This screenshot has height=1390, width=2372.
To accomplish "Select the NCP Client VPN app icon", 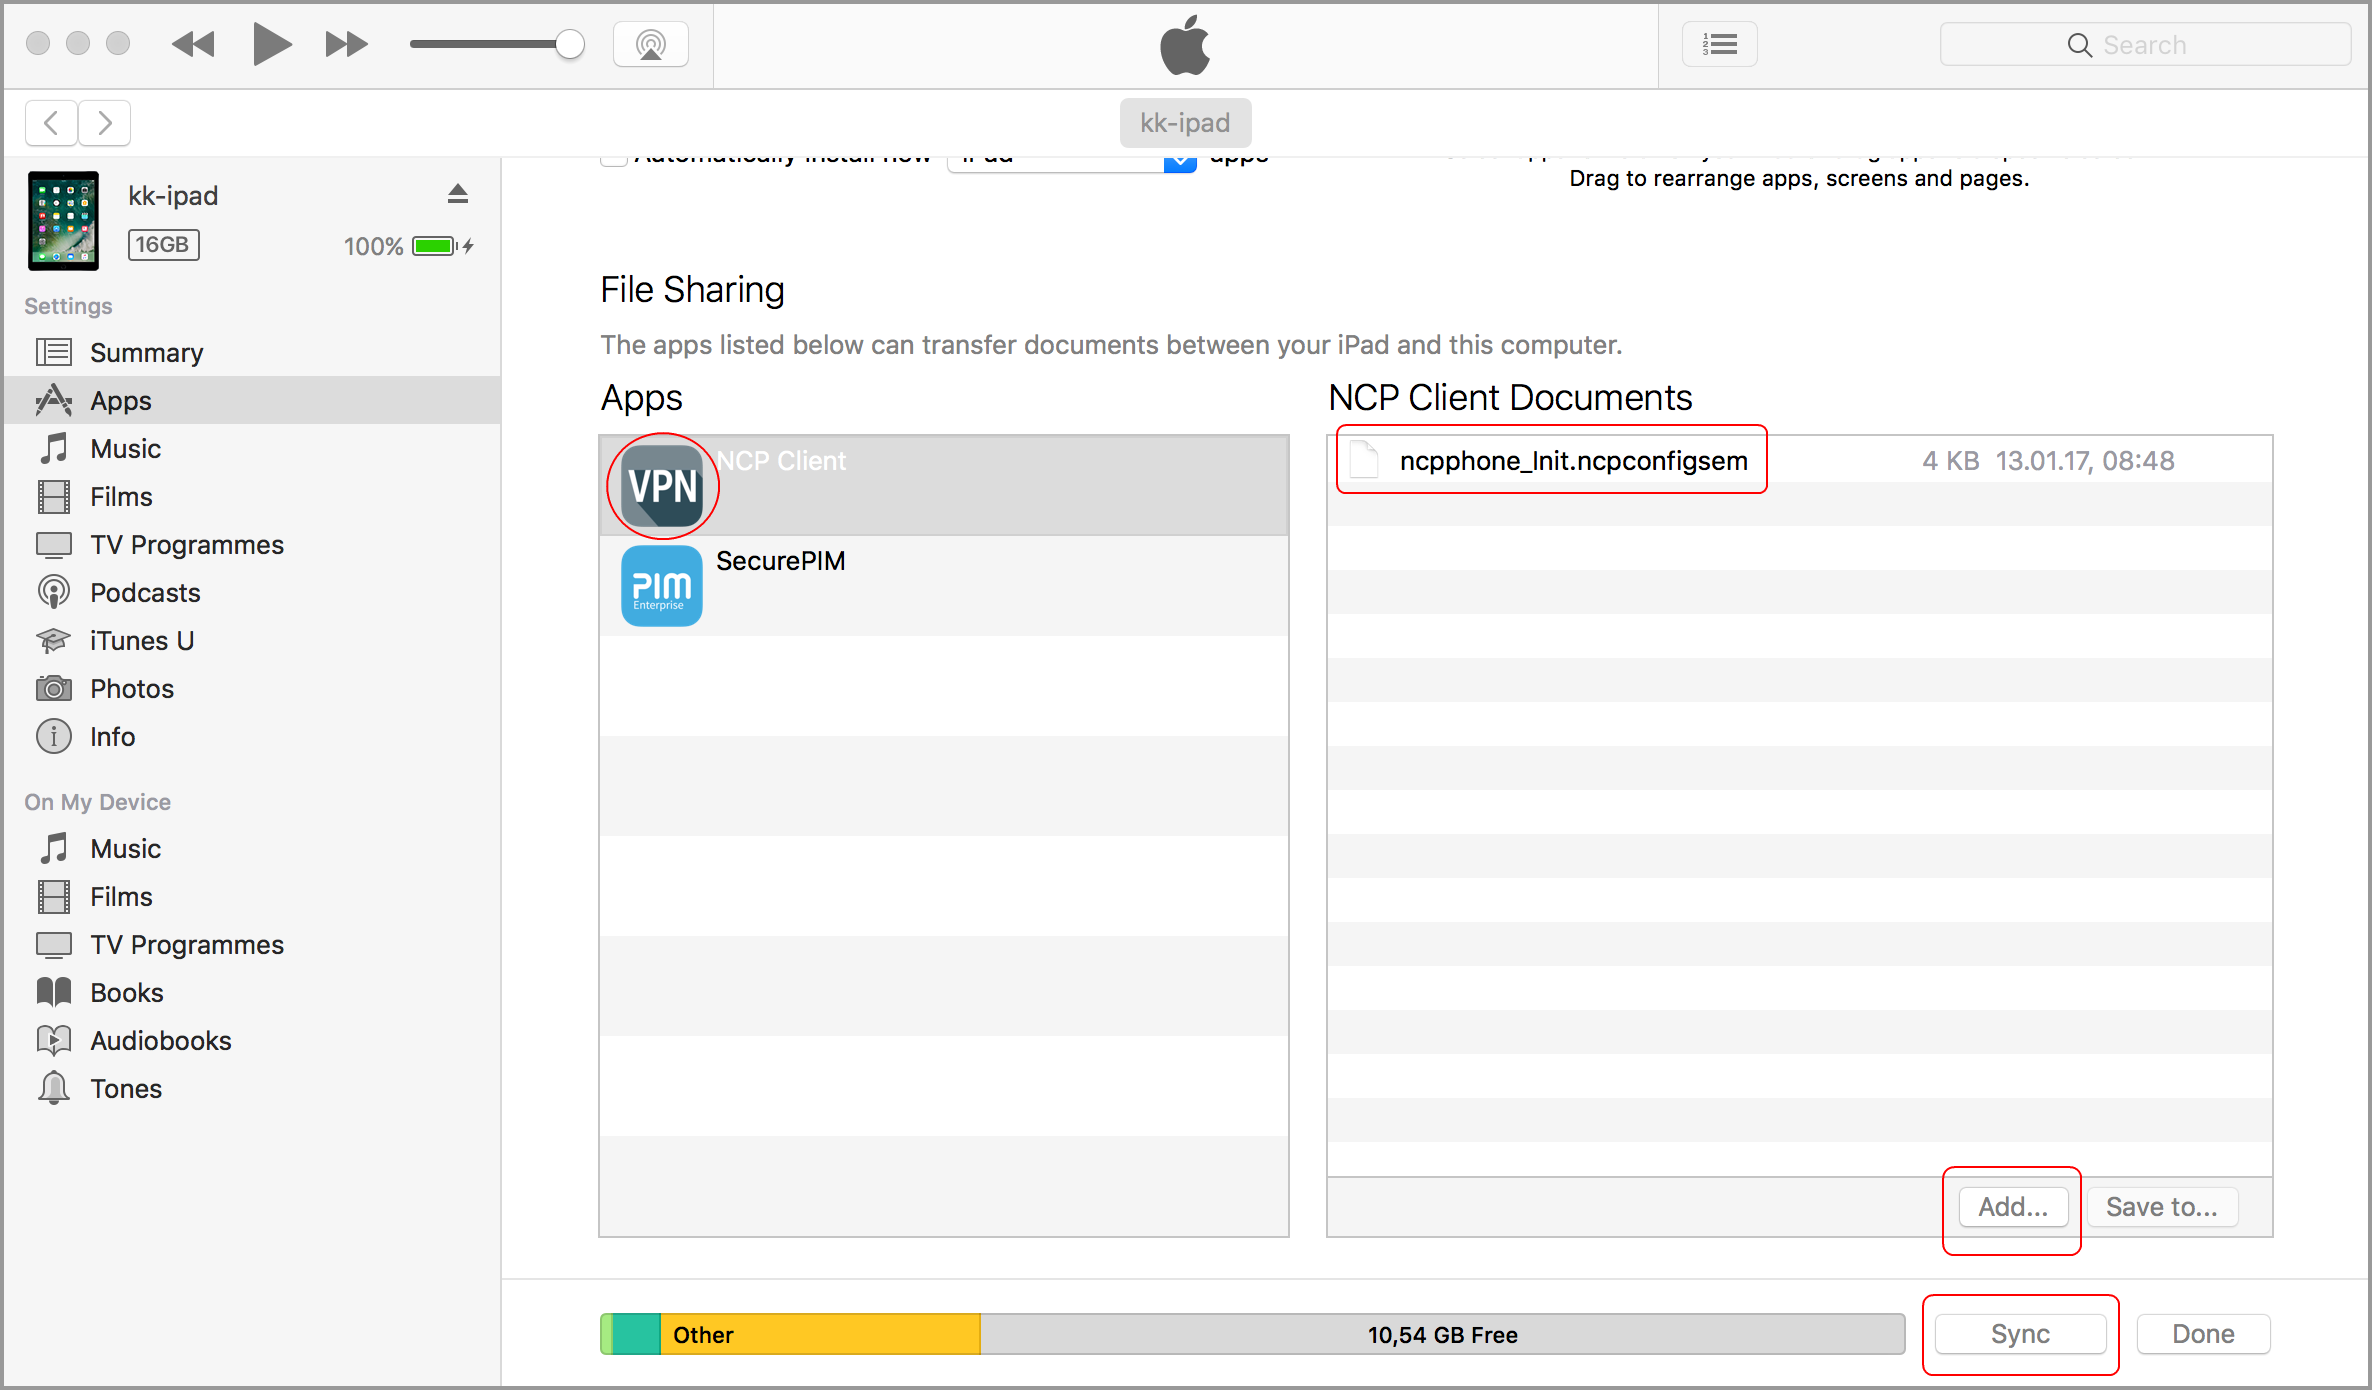I will pos(662,486).
